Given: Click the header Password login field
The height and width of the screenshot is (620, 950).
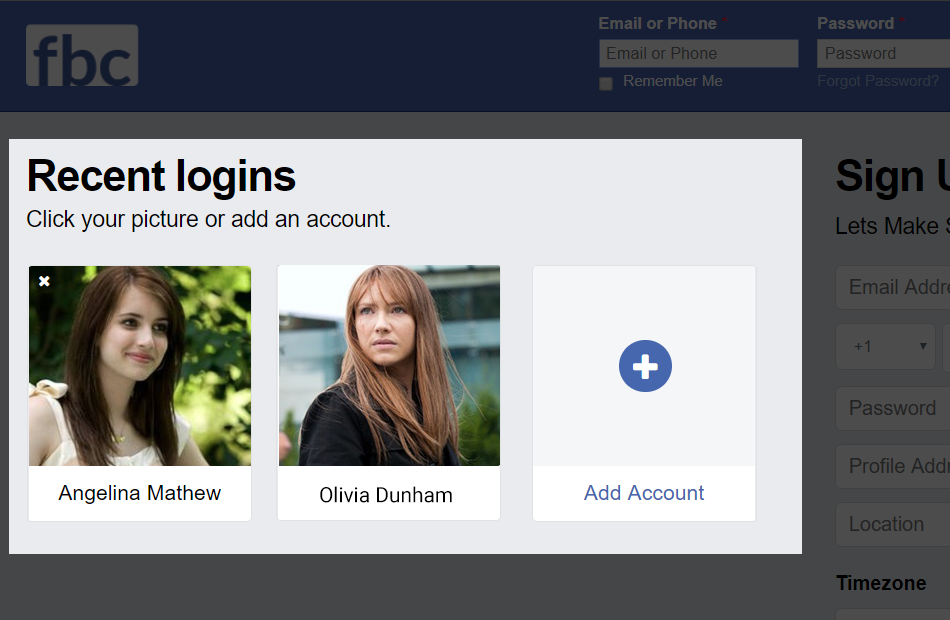Looking at the screenshot, I should point(882,54).
